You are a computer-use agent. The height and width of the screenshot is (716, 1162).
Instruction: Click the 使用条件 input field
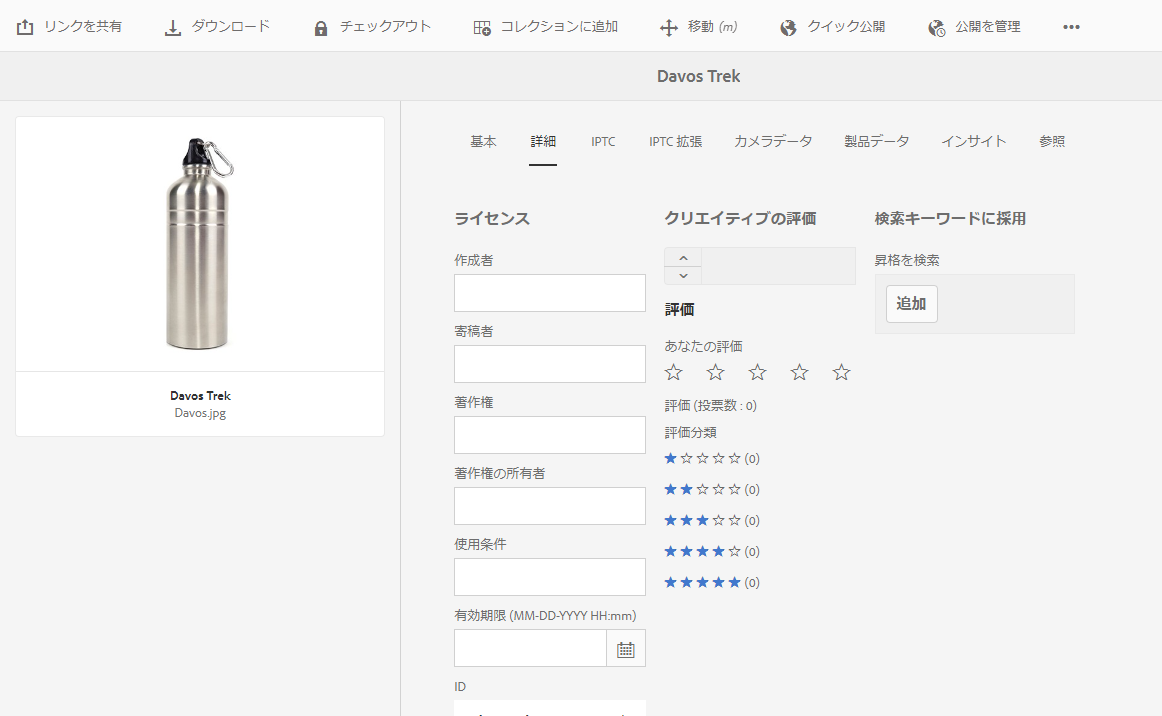pyautogui.click(x=550, y=577)
